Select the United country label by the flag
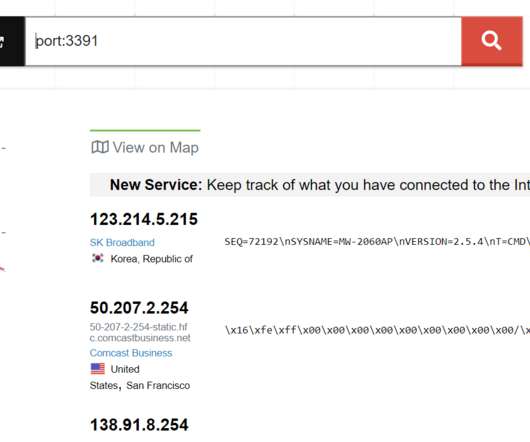The image size is (530, 442). [x=125, y=369]
